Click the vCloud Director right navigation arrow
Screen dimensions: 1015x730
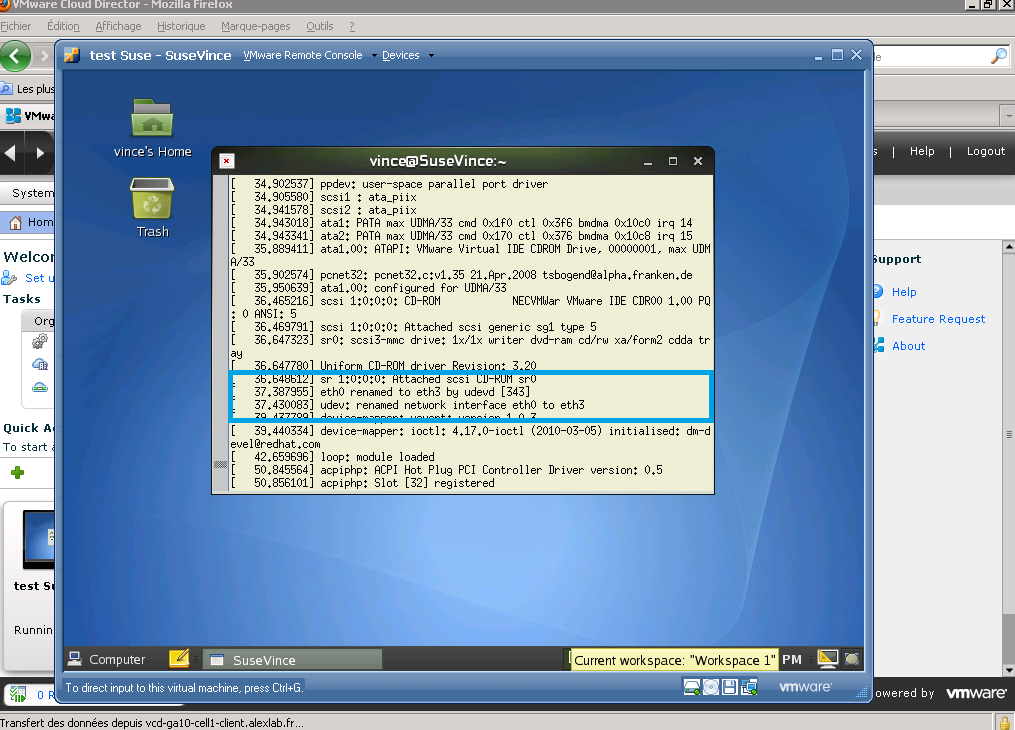coord(40,153)
